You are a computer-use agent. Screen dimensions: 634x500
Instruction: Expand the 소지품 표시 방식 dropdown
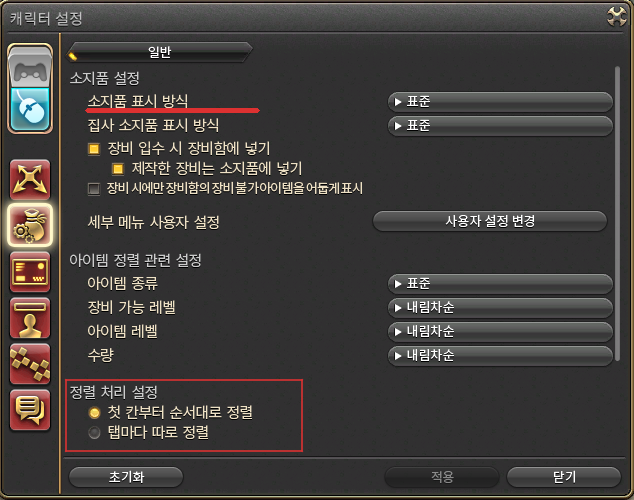tap(500, 102)
